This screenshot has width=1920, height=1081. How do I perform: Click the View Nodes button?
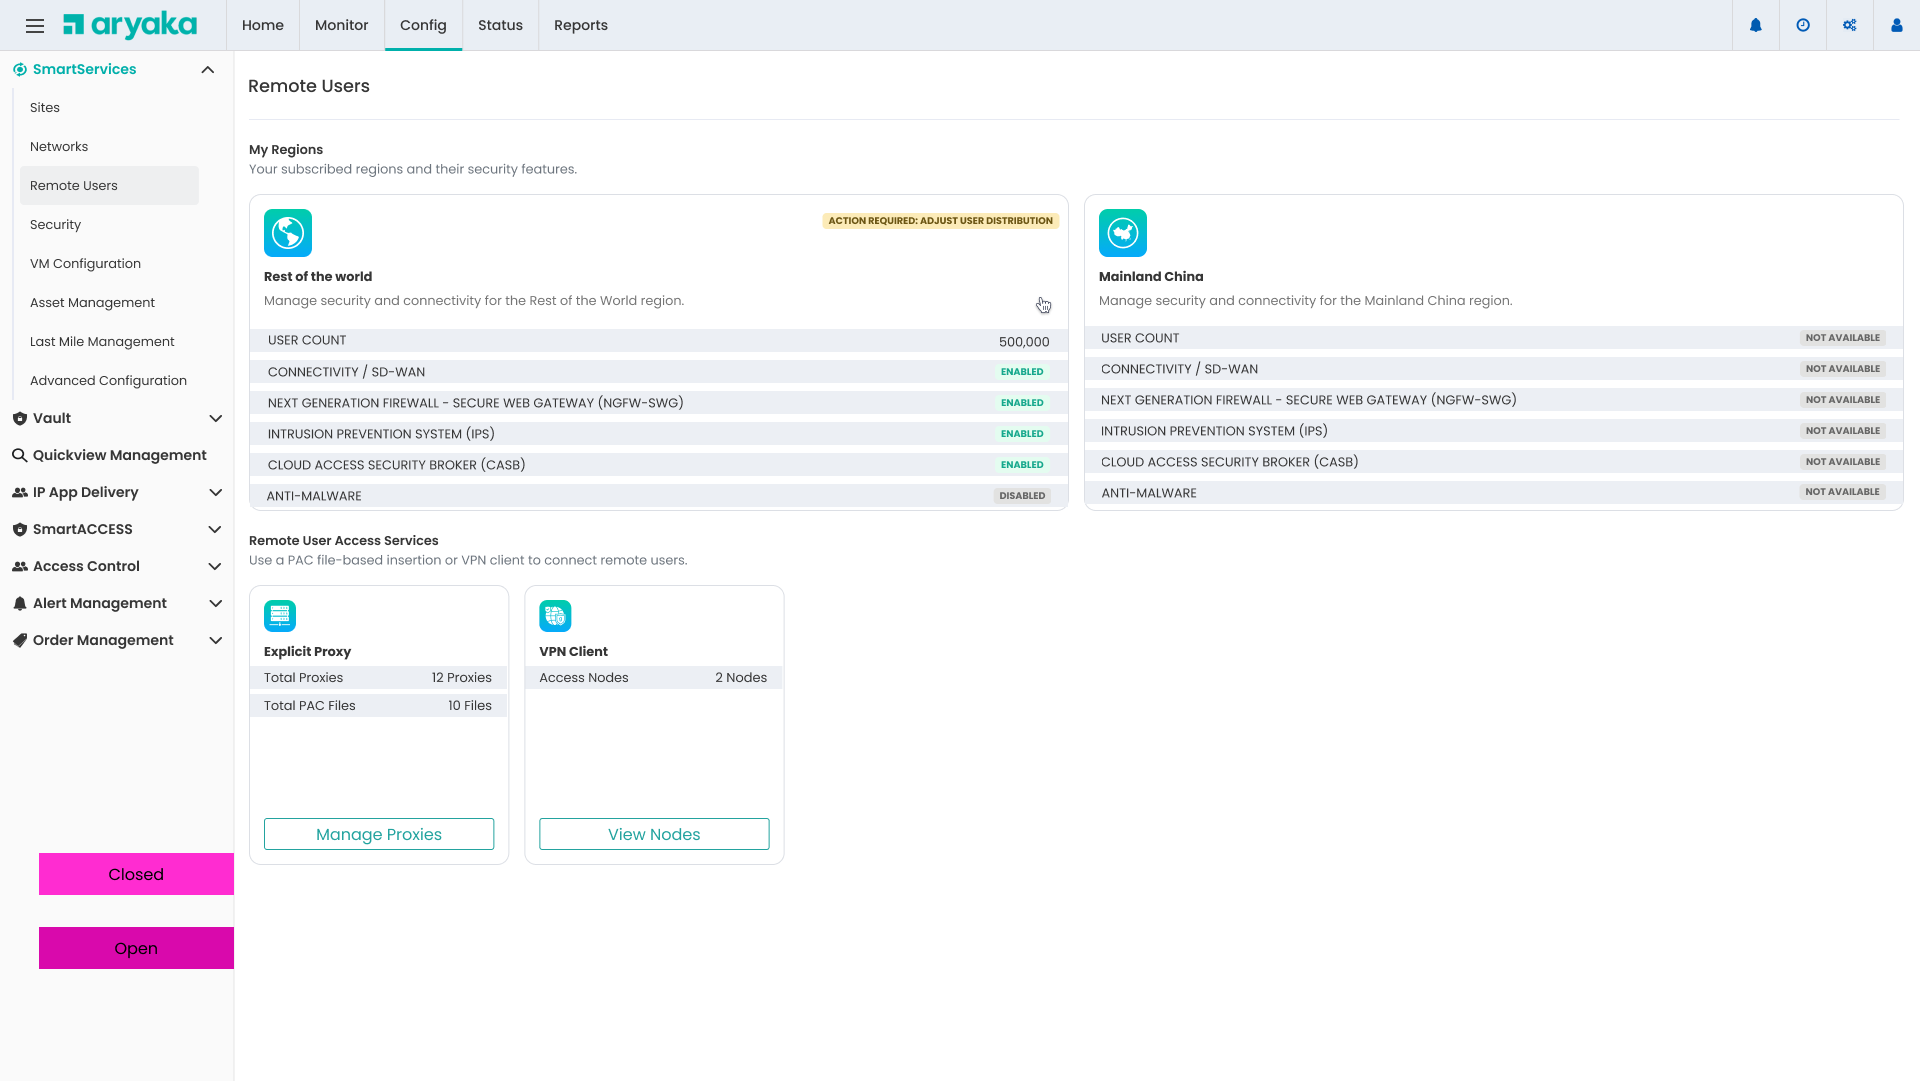click(x=654, y=834)
